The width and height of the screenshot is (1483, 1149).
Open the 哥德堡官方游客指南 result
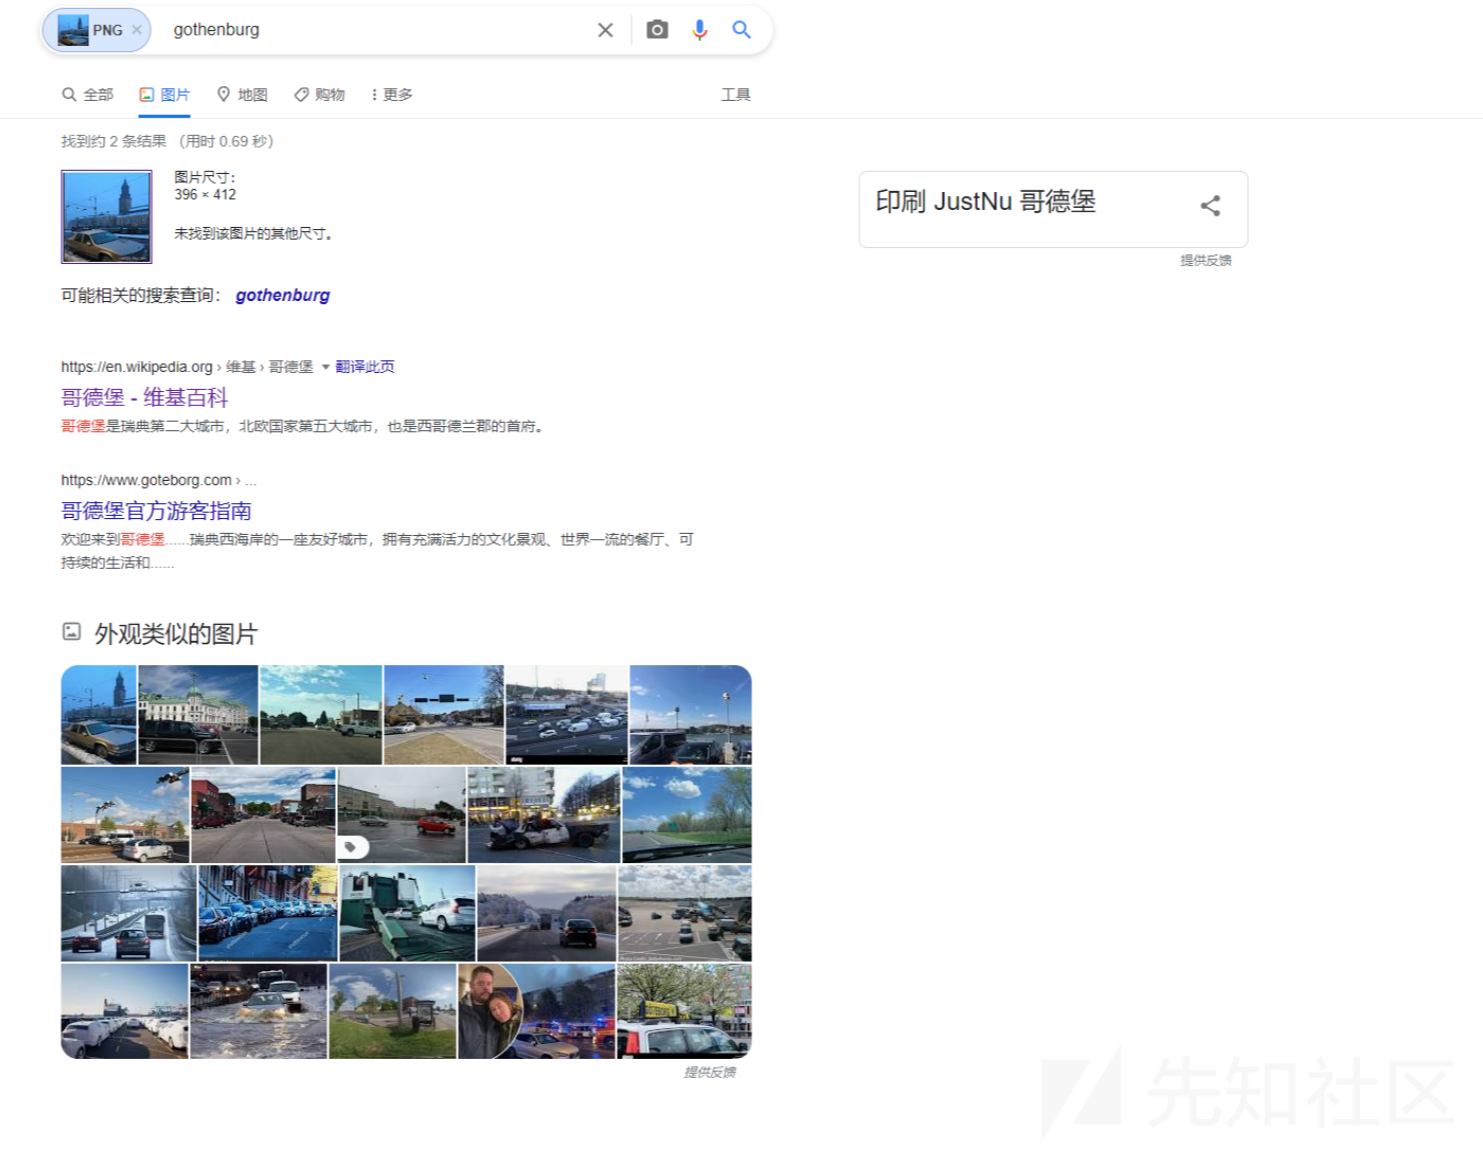tap(156, 511)
